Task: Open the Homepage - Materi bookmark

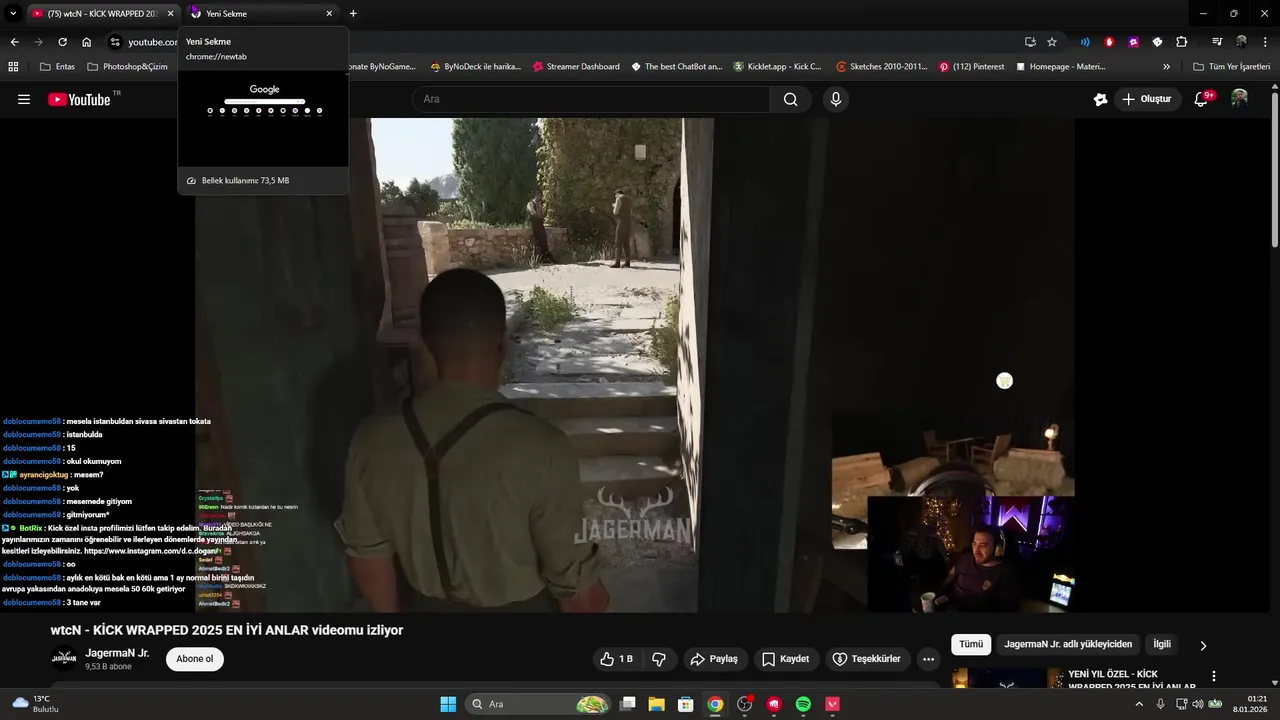Action: (1060, 67)
